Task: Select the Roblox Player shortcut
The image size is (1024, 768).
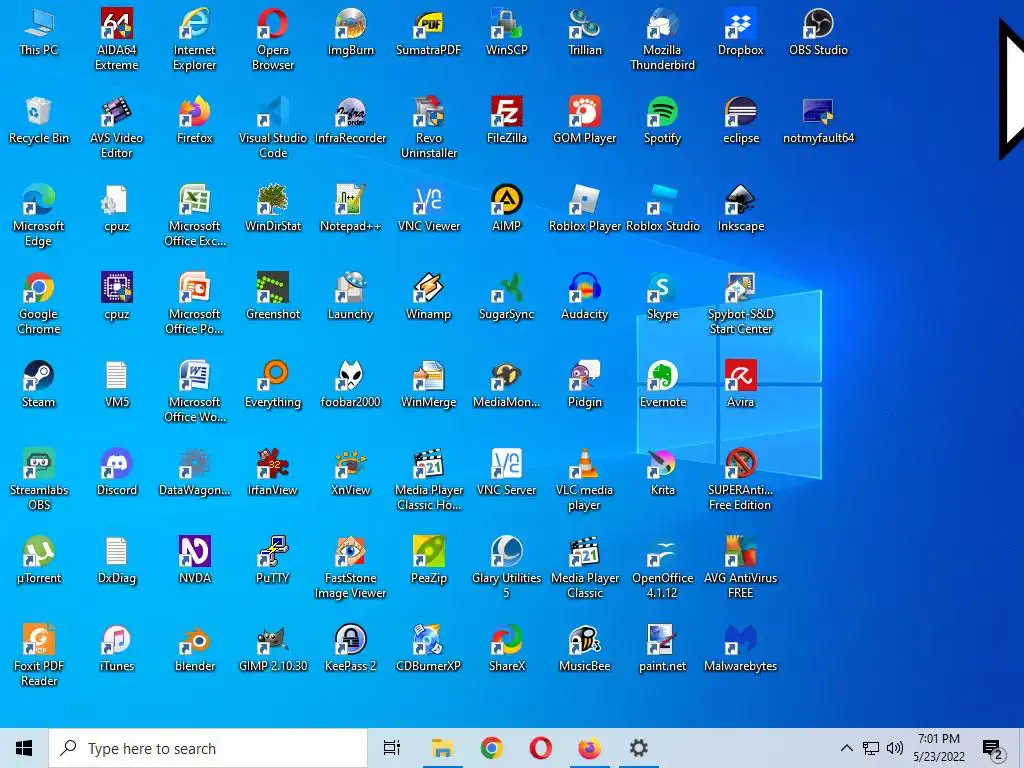Action: click(x=584, y=209)
